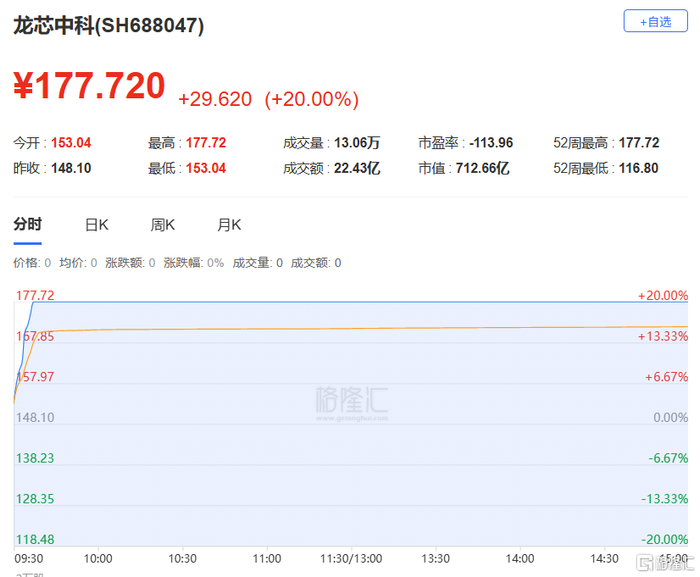Click y-axis label 128.35

pos(35,499)
